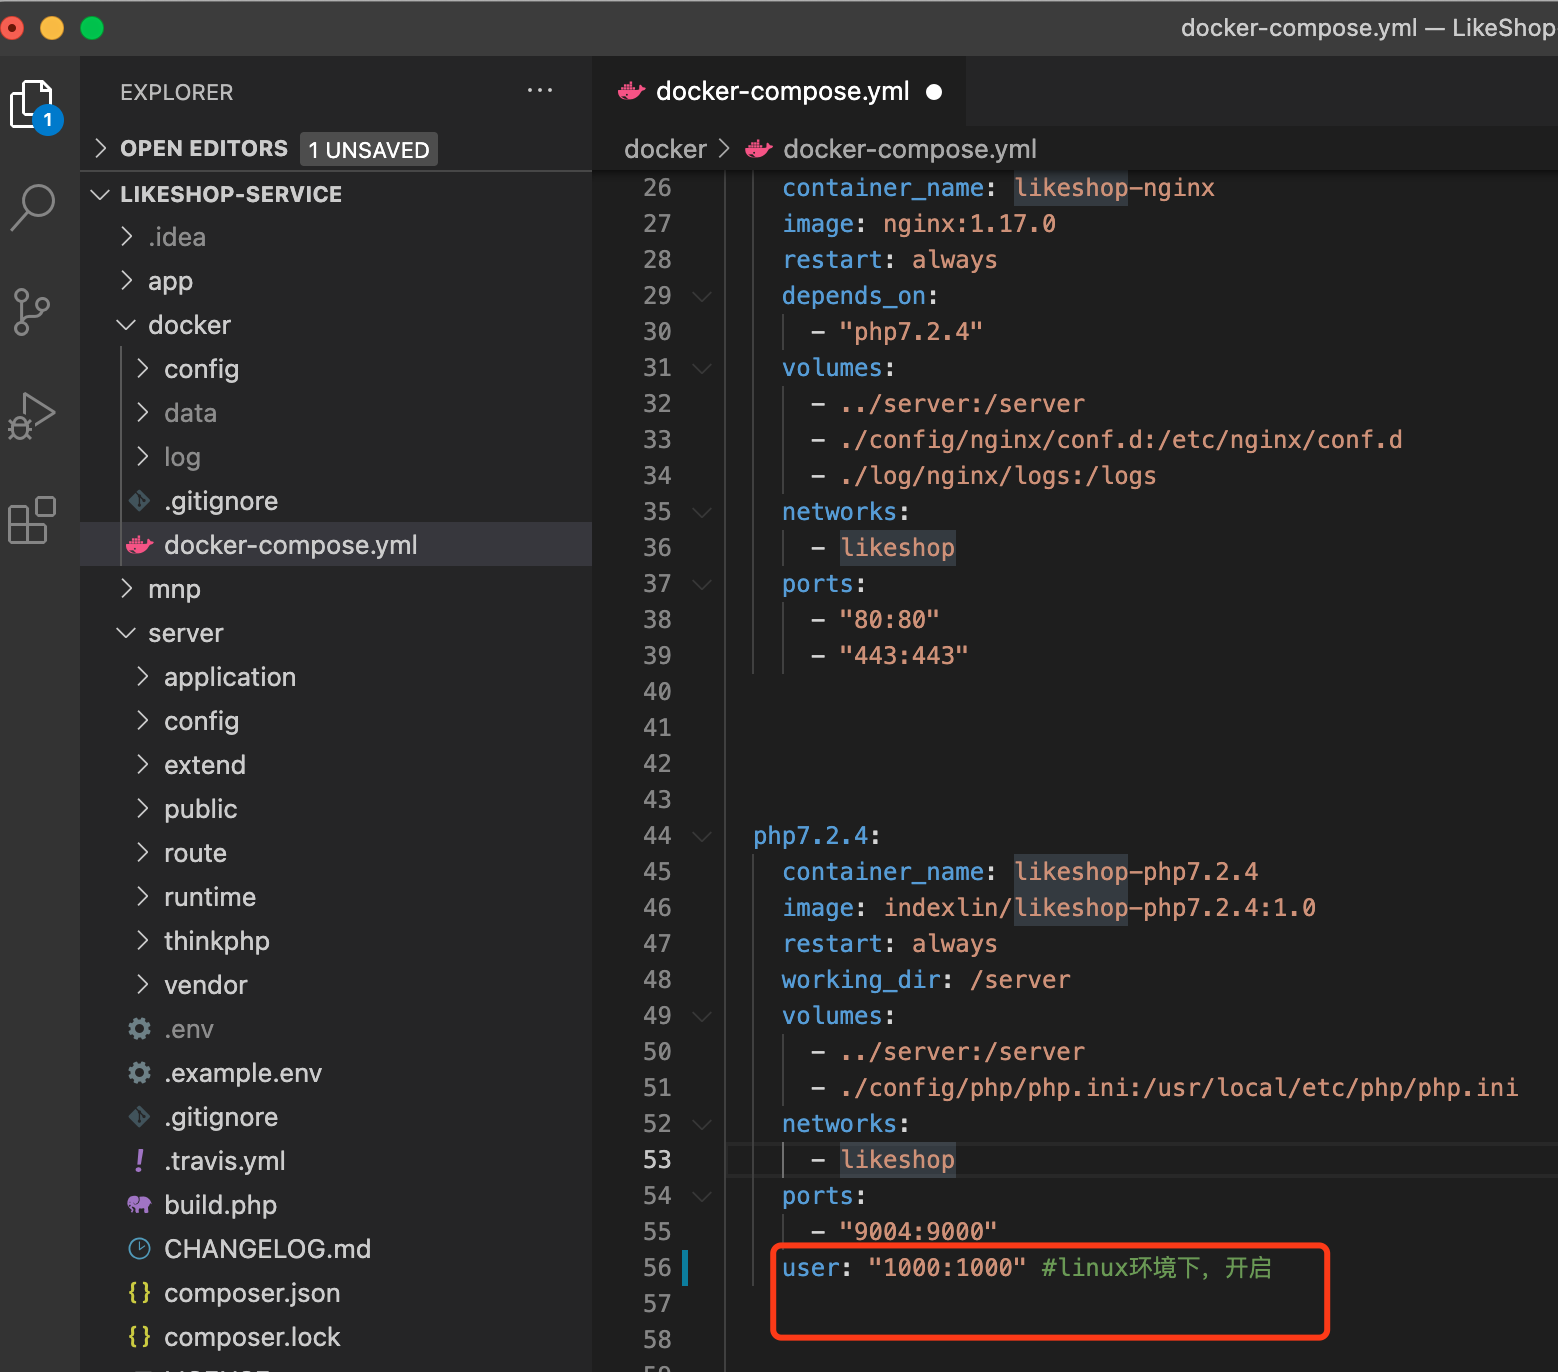Expand the log folder

tap(142, 457)
